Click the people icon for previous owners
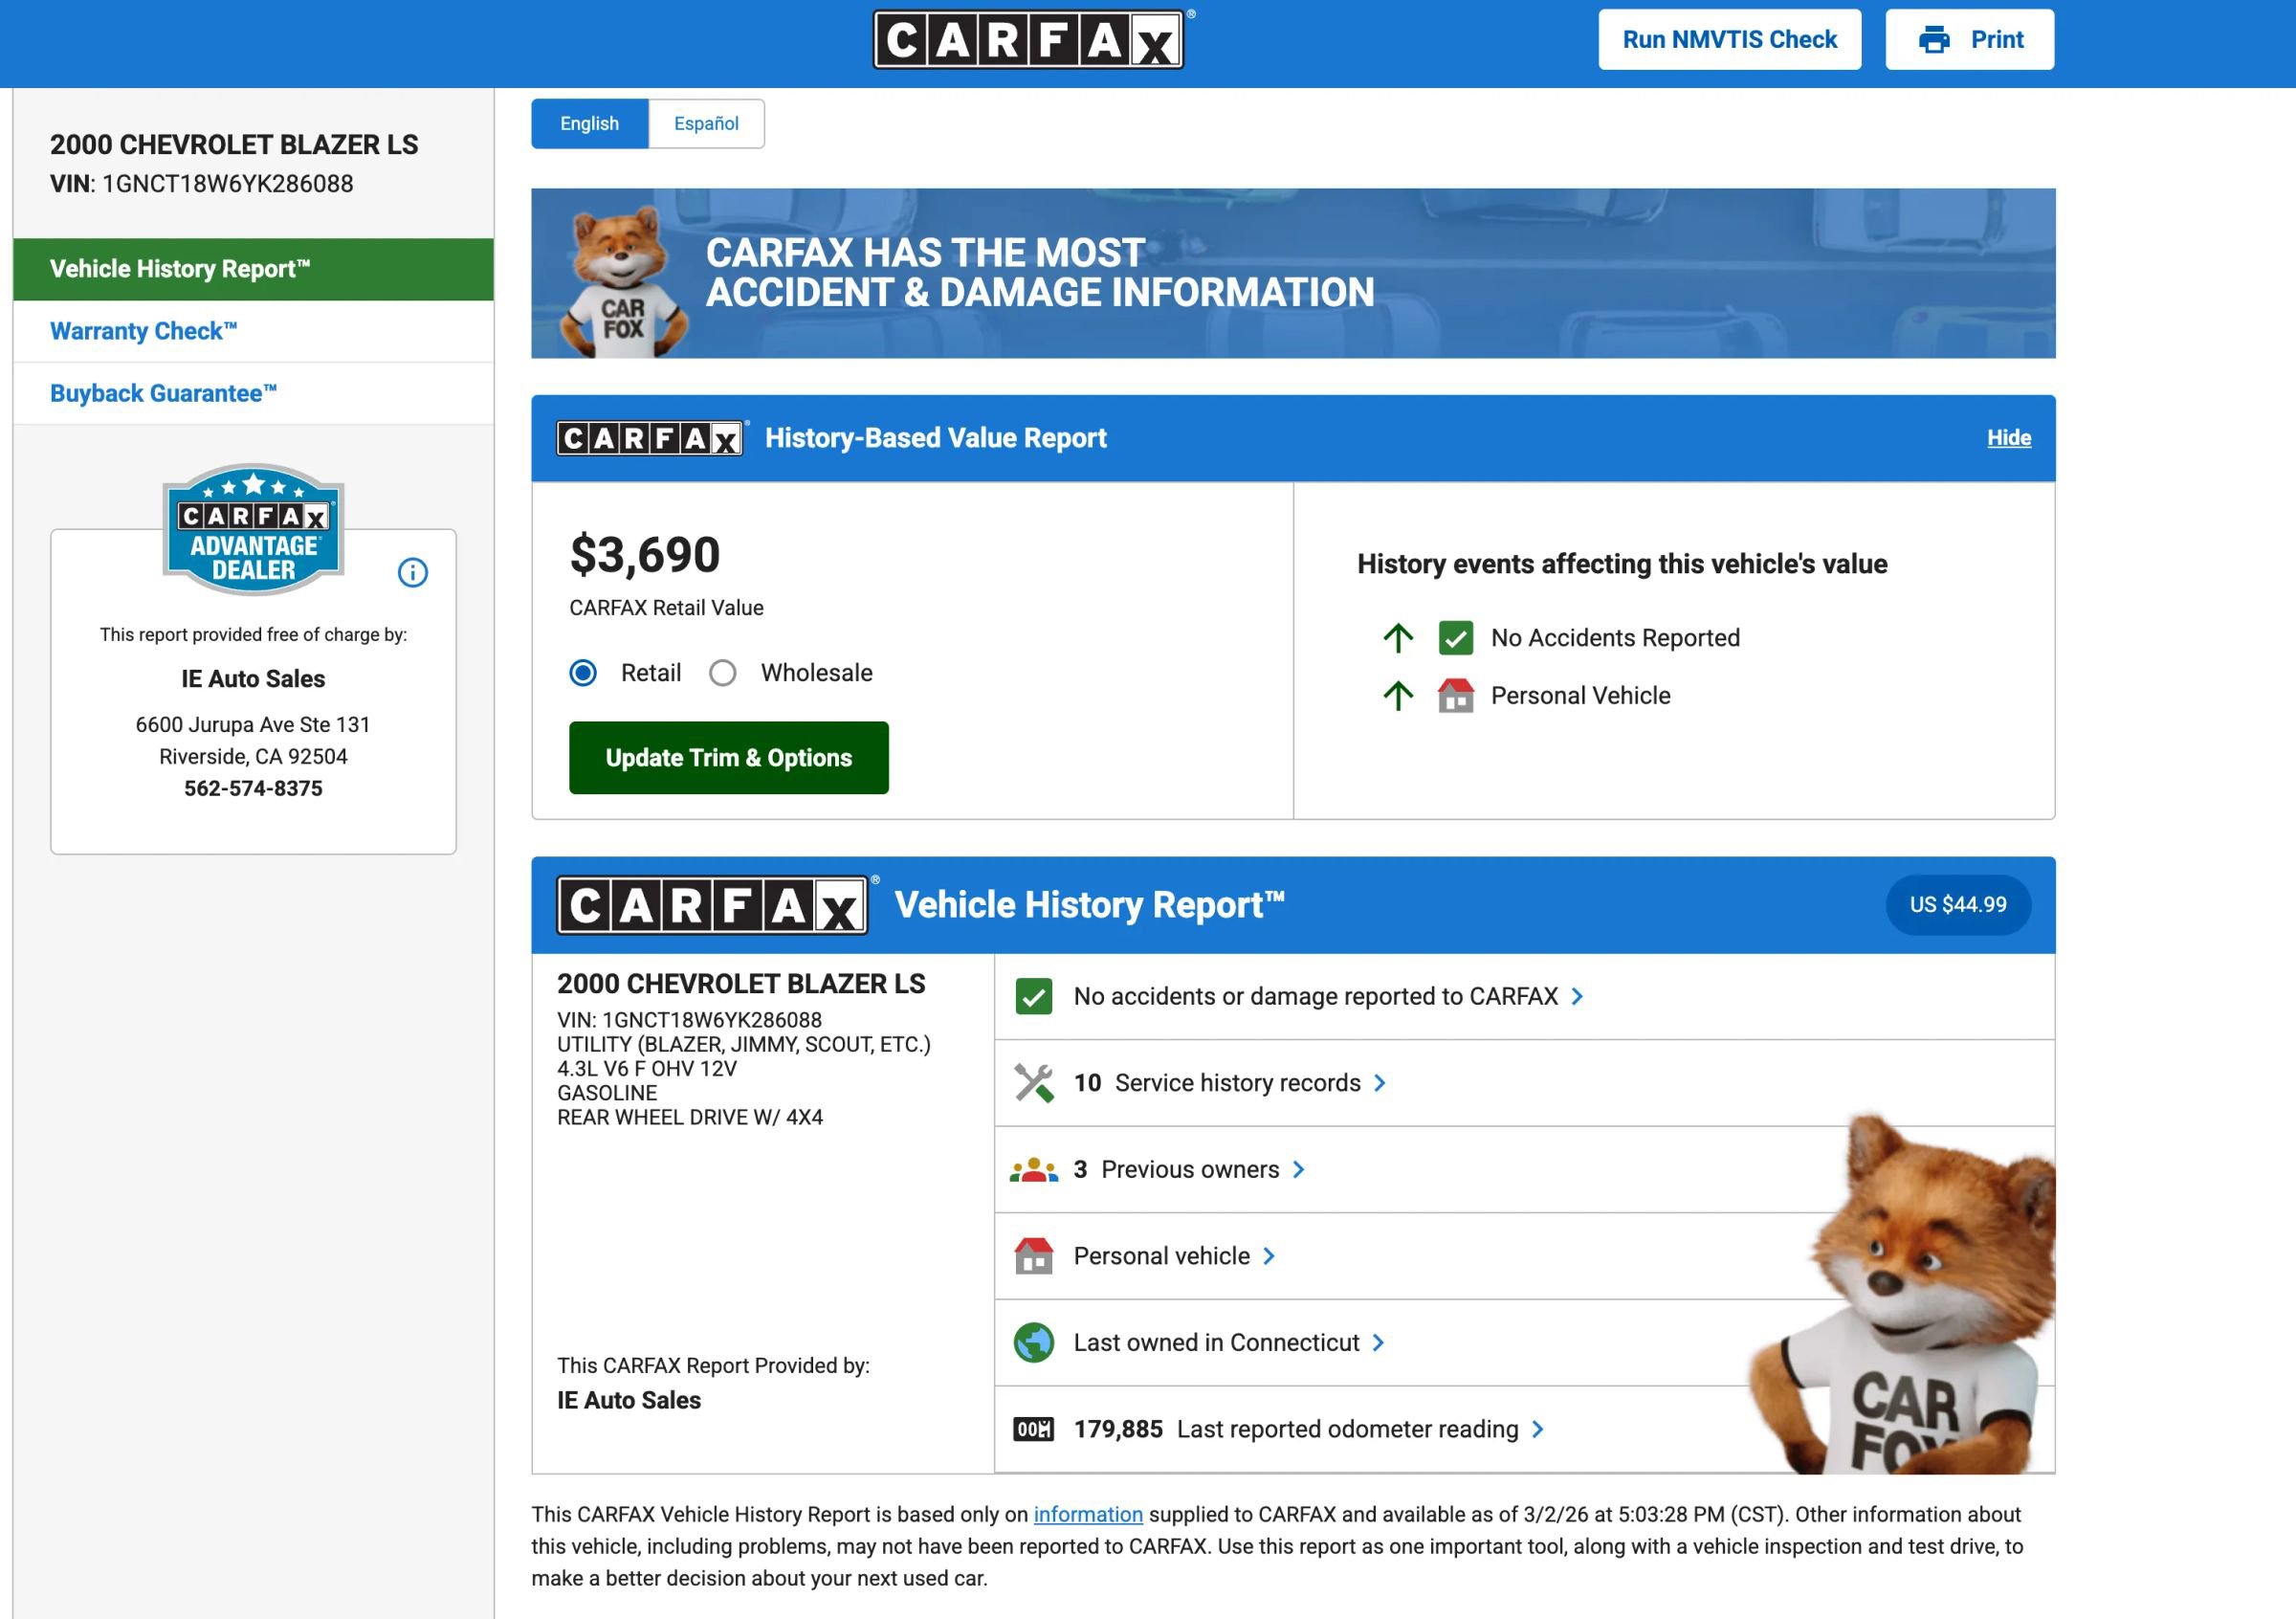Image resolution: width=2296 pixels, height=1619 pixels. pos(1033,1169)
